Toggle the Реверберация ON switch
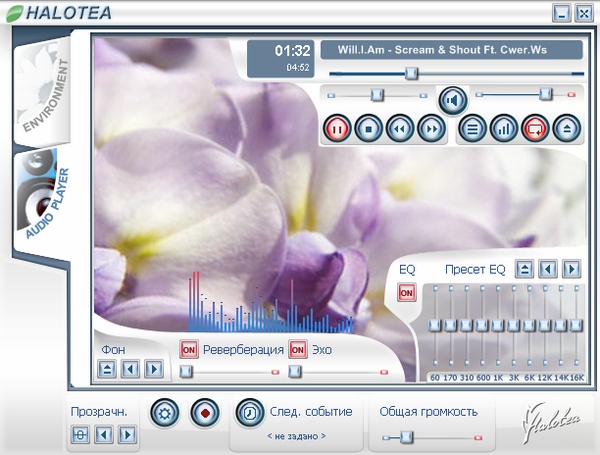Viewport: 600px width, 455px height. (189, 350)
